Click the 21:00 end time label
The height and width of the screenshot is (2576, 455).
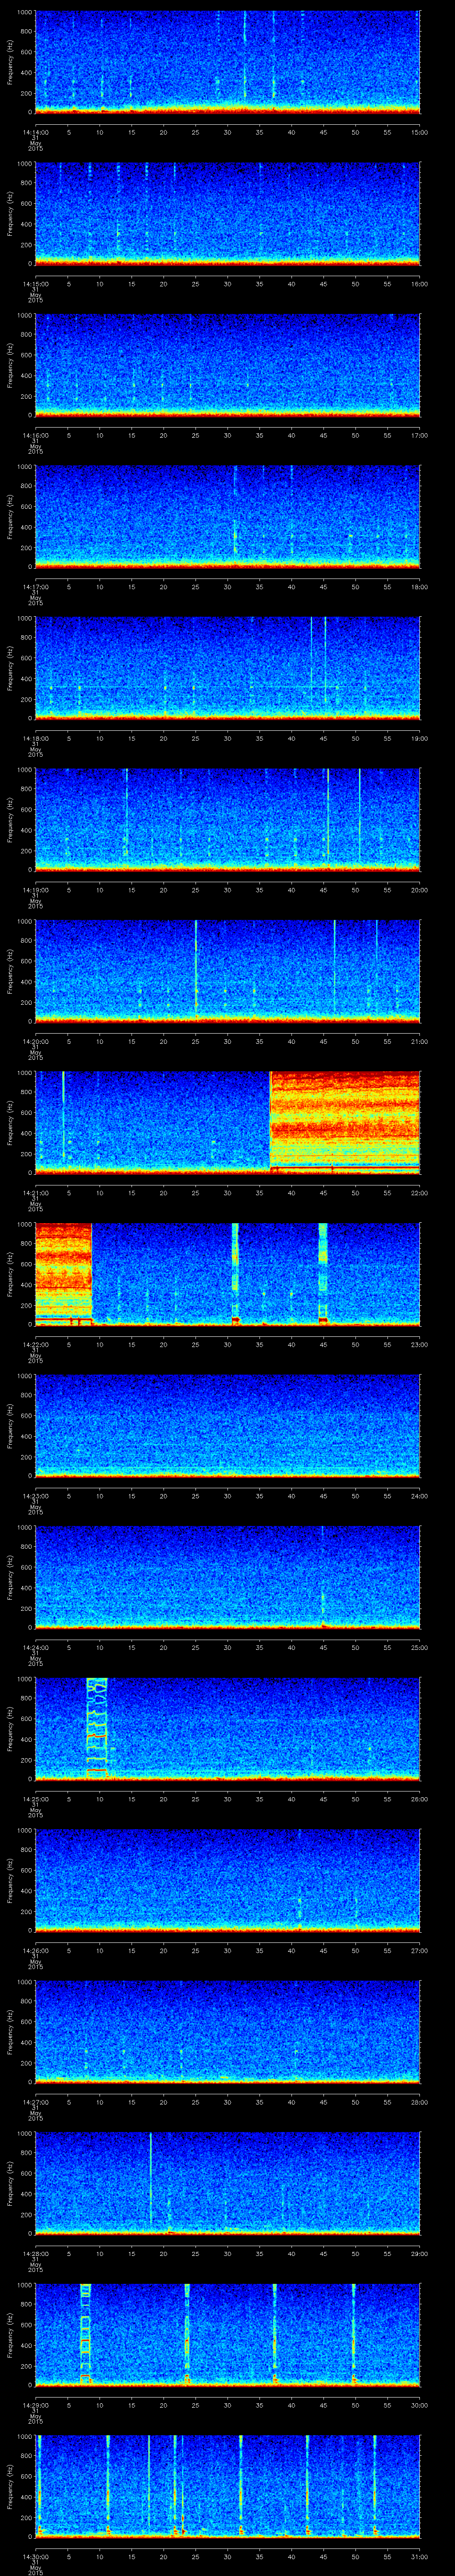(420, 1041)
